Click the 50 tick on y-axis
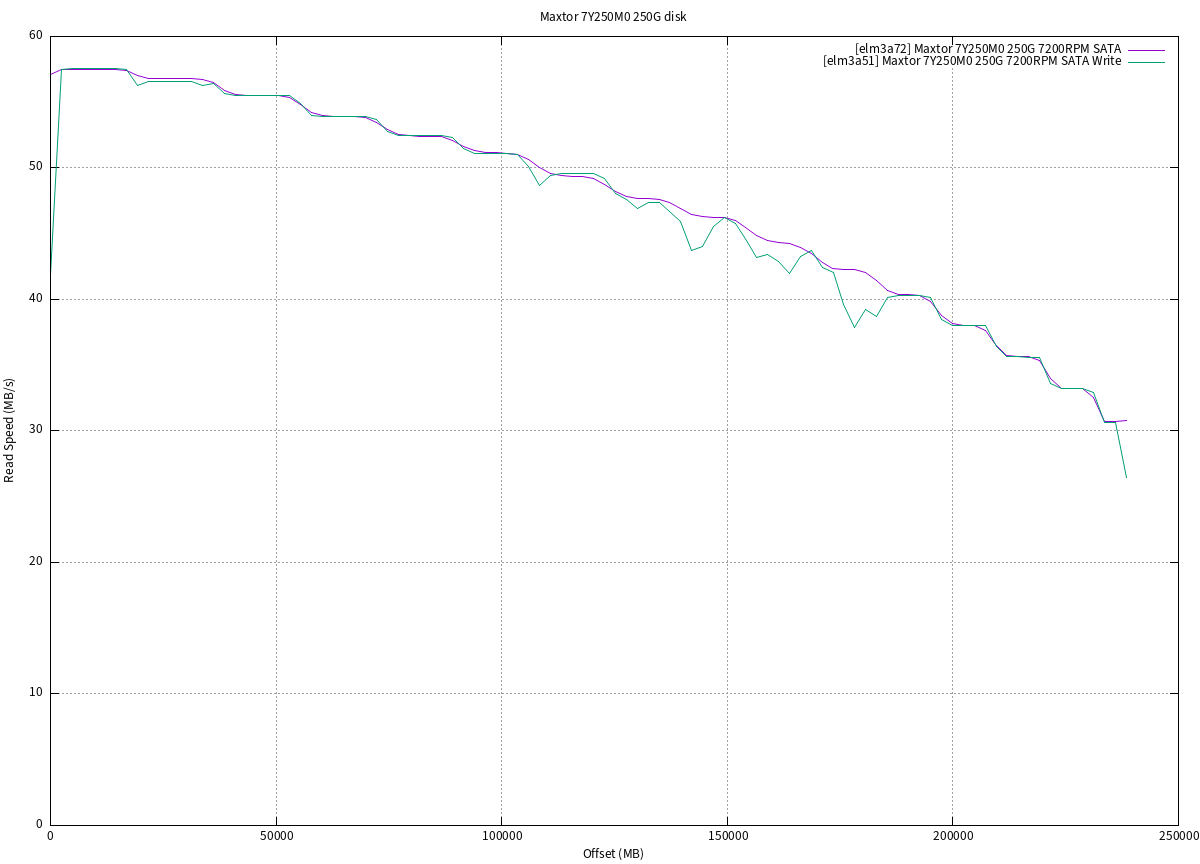Screen dimensions: 1200x864 coord(36,167)
